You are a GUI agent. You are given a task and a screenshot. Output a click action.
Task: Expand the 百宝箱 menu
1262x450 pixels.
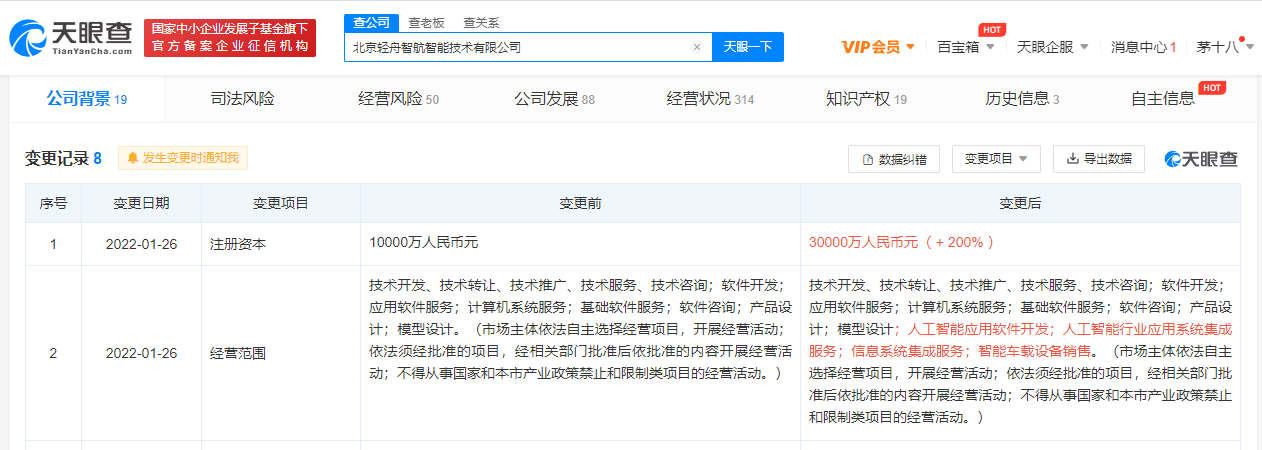coord(965,47)
